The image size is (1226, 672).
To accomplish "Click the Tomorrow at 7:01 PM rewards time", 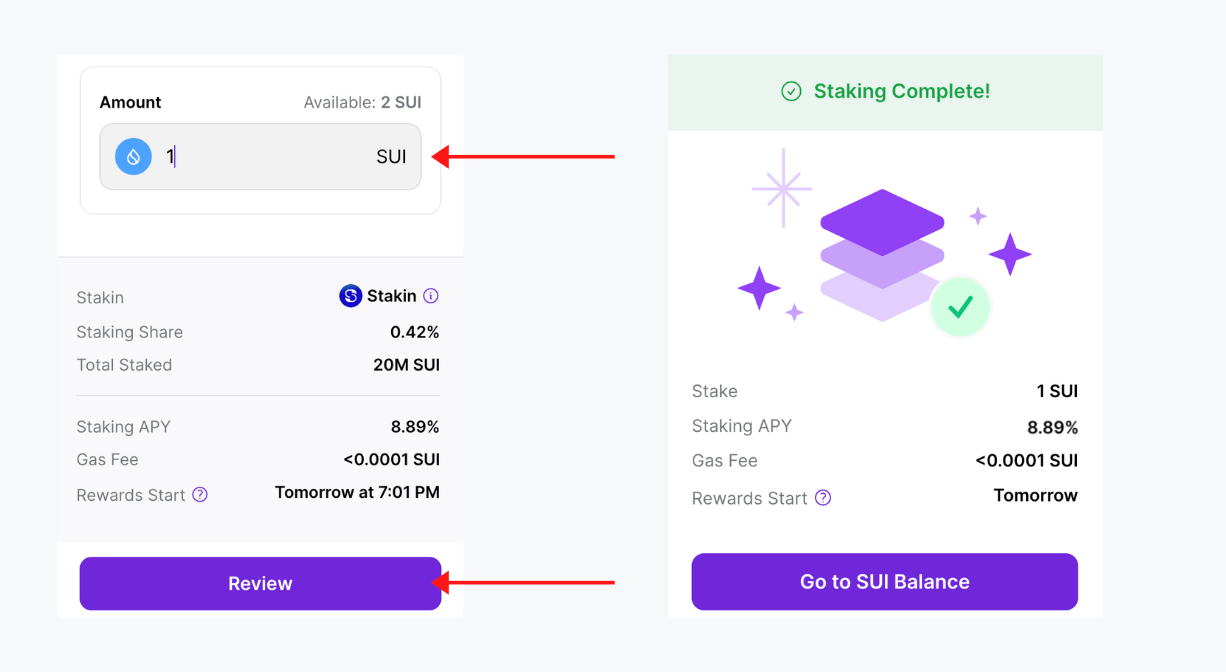I will tap(357, 492).
